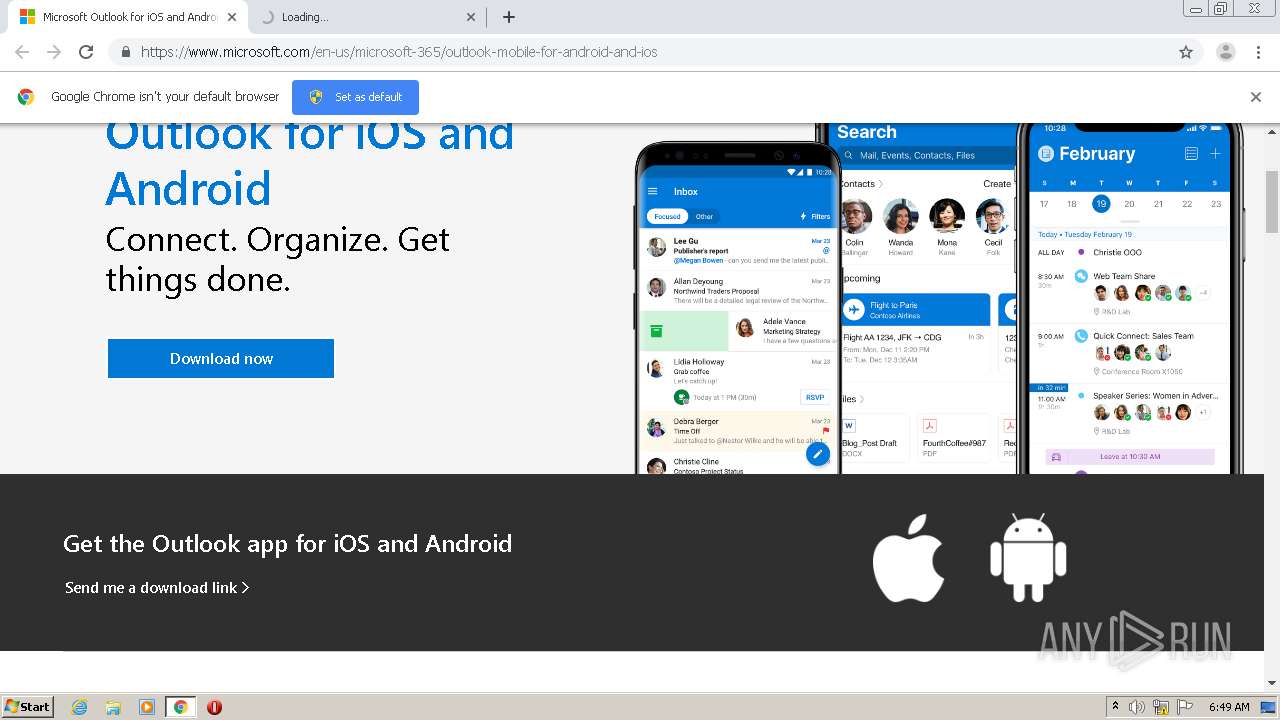Click the Chrome logo in the notification bar
This screenshot has height=720, width=1280.
point(26,97)
